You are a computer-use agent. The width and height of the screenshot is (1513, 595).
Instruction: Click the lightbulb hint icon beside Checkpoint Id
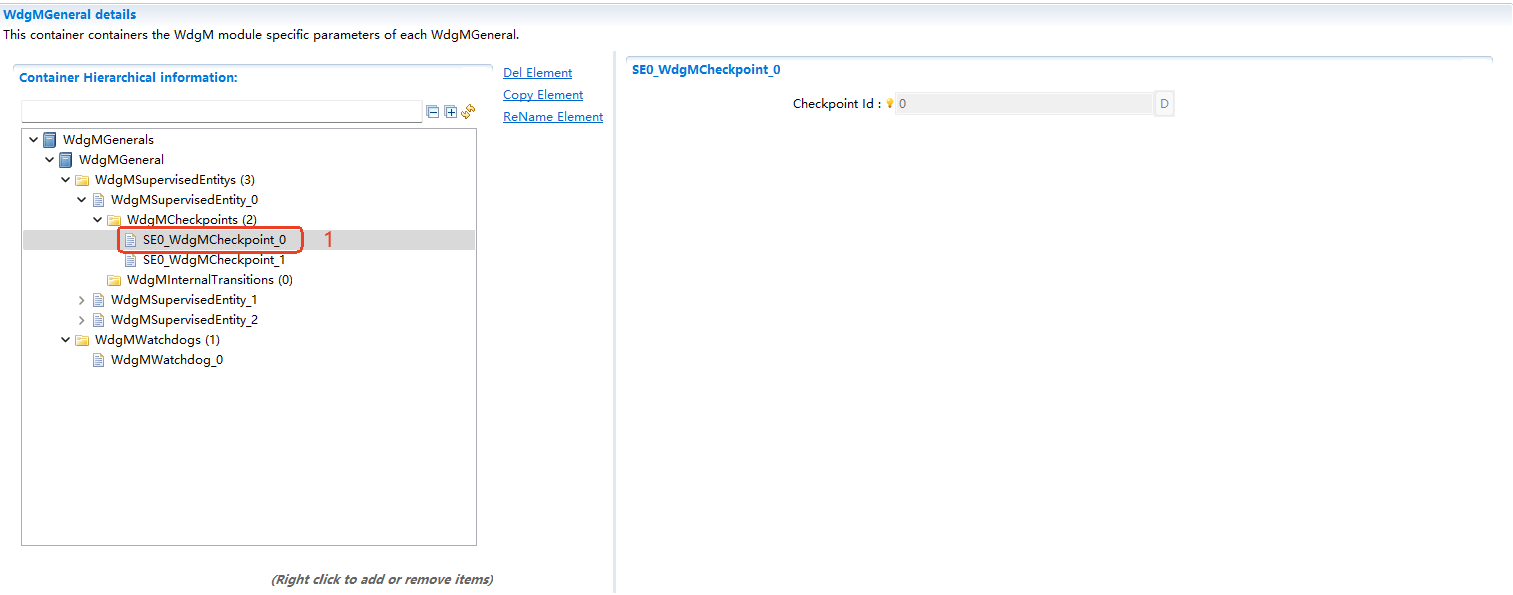(x=889, y=103)
